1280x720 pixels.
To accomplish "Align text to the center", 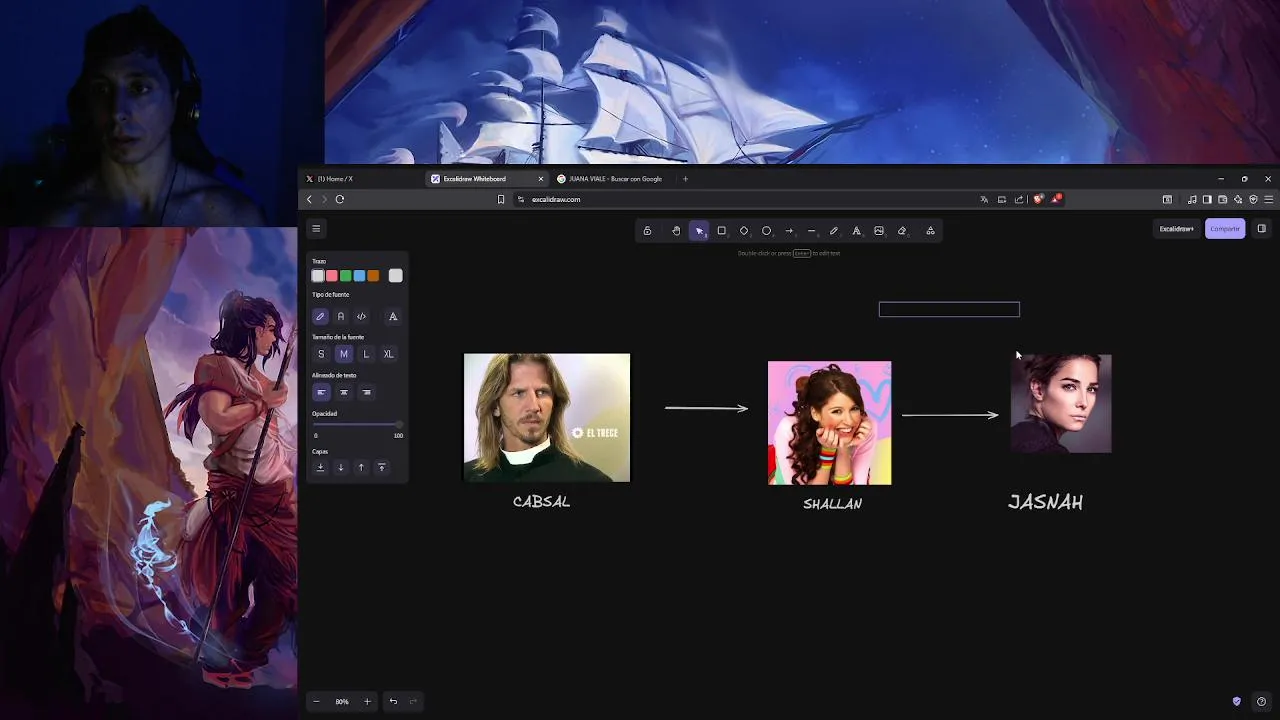I will click(x=343, y=392).
